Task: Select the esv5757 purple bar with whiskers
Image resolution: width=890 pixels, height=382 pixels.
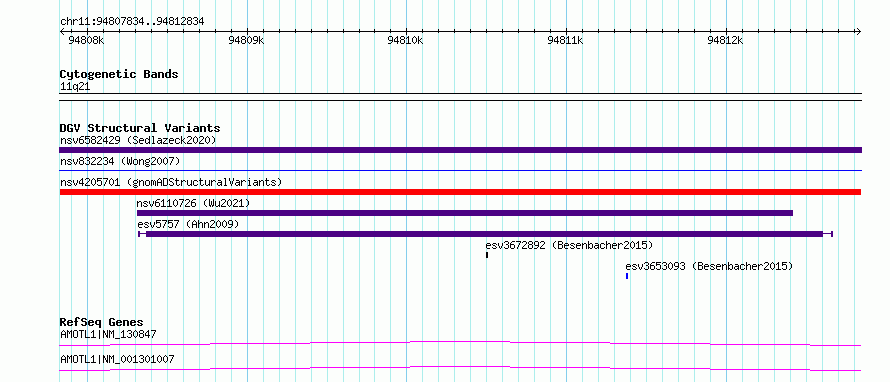Action: tap(485, 234)
